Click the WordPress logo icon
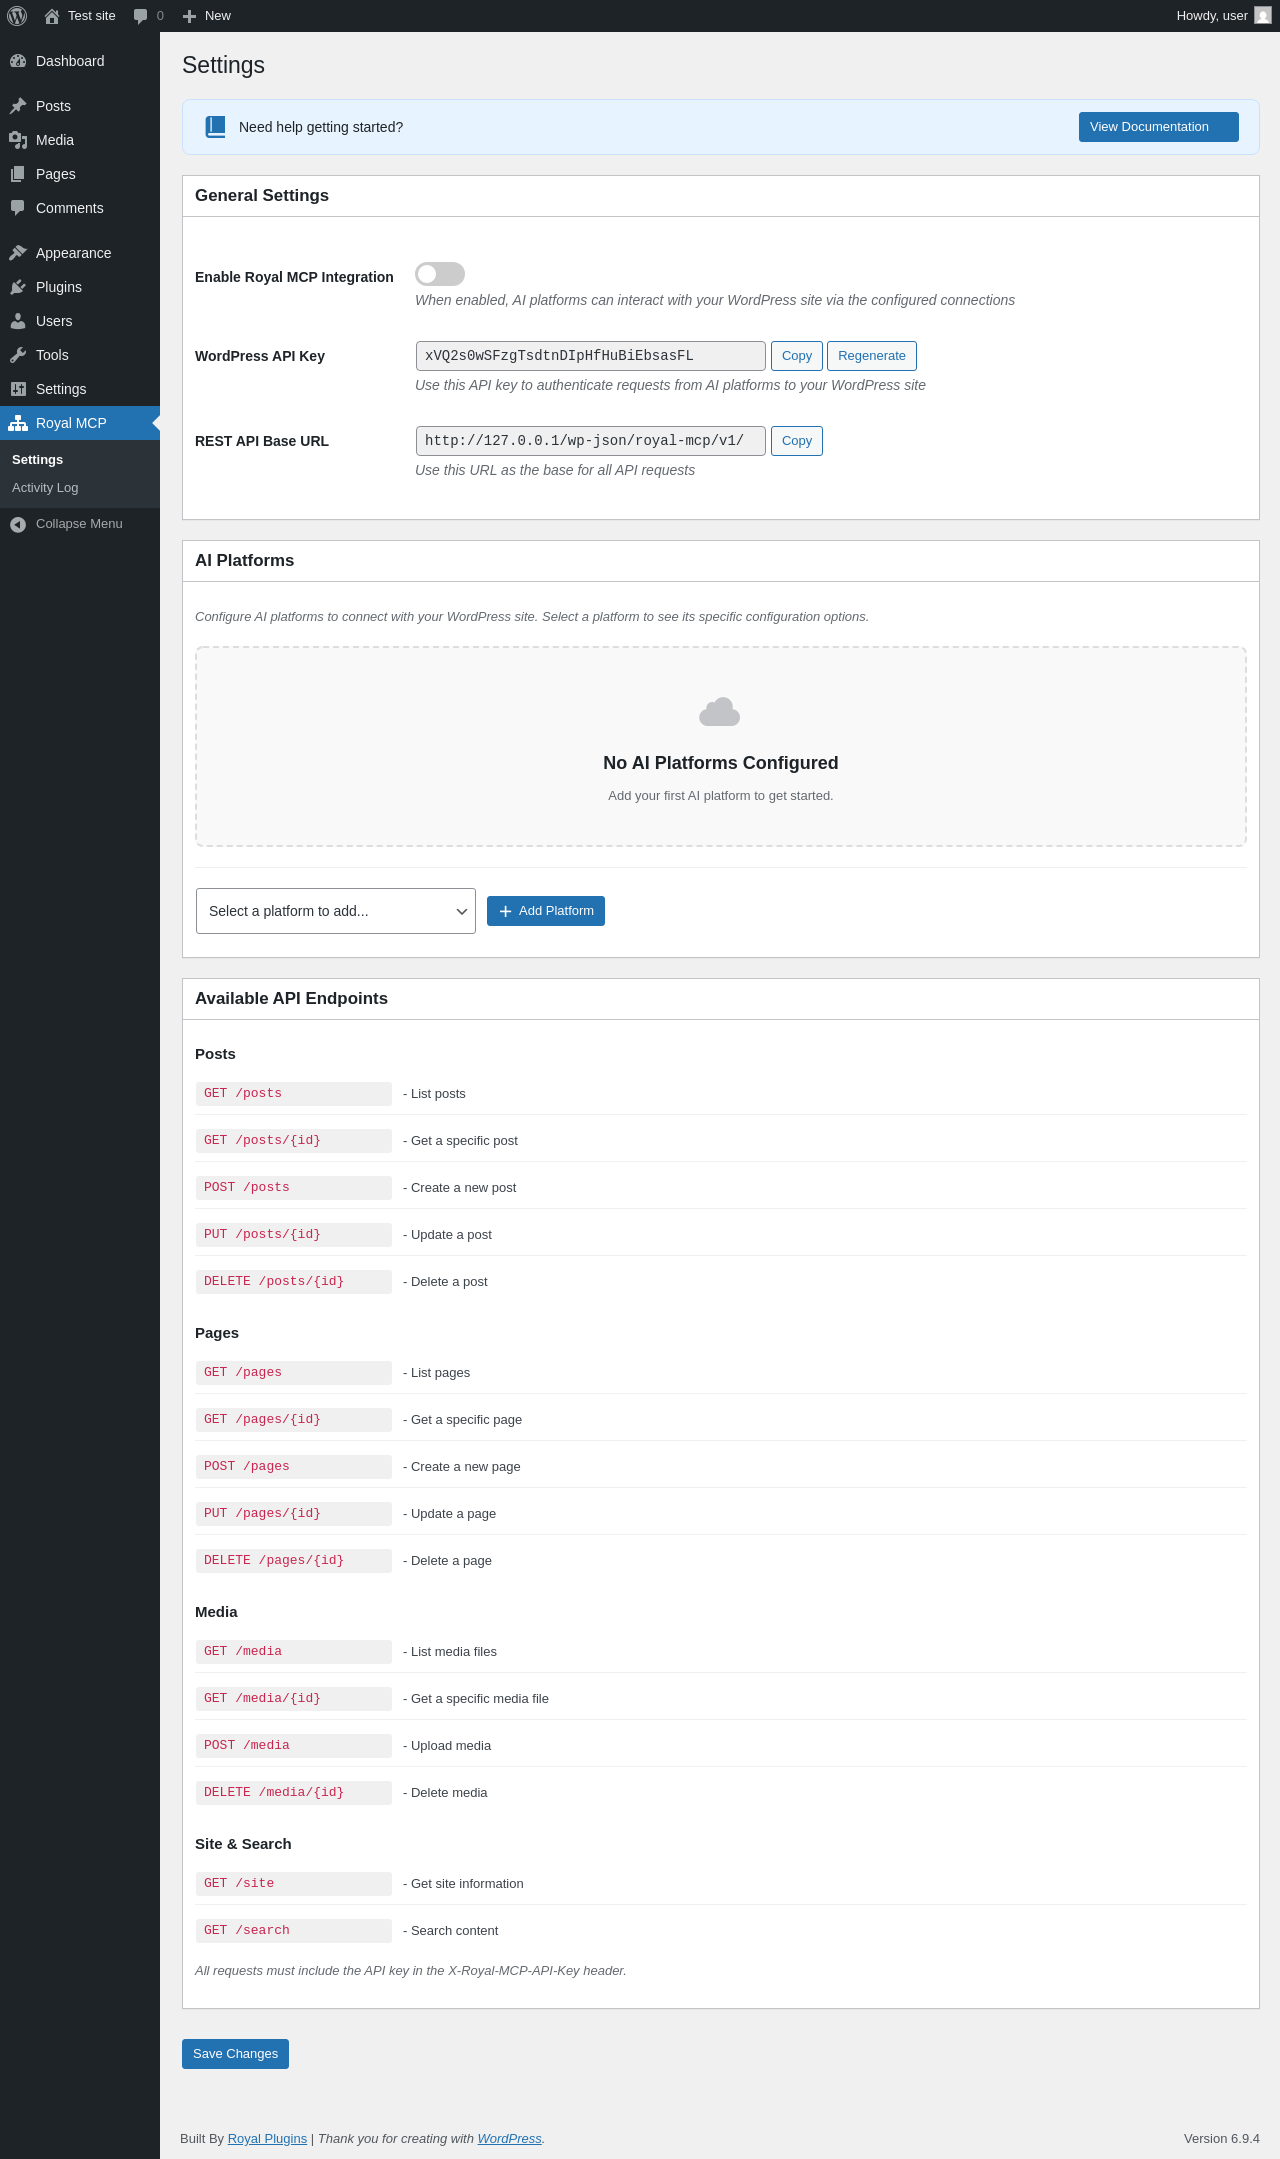The image size is (1280, 2159). pos(17,16)
